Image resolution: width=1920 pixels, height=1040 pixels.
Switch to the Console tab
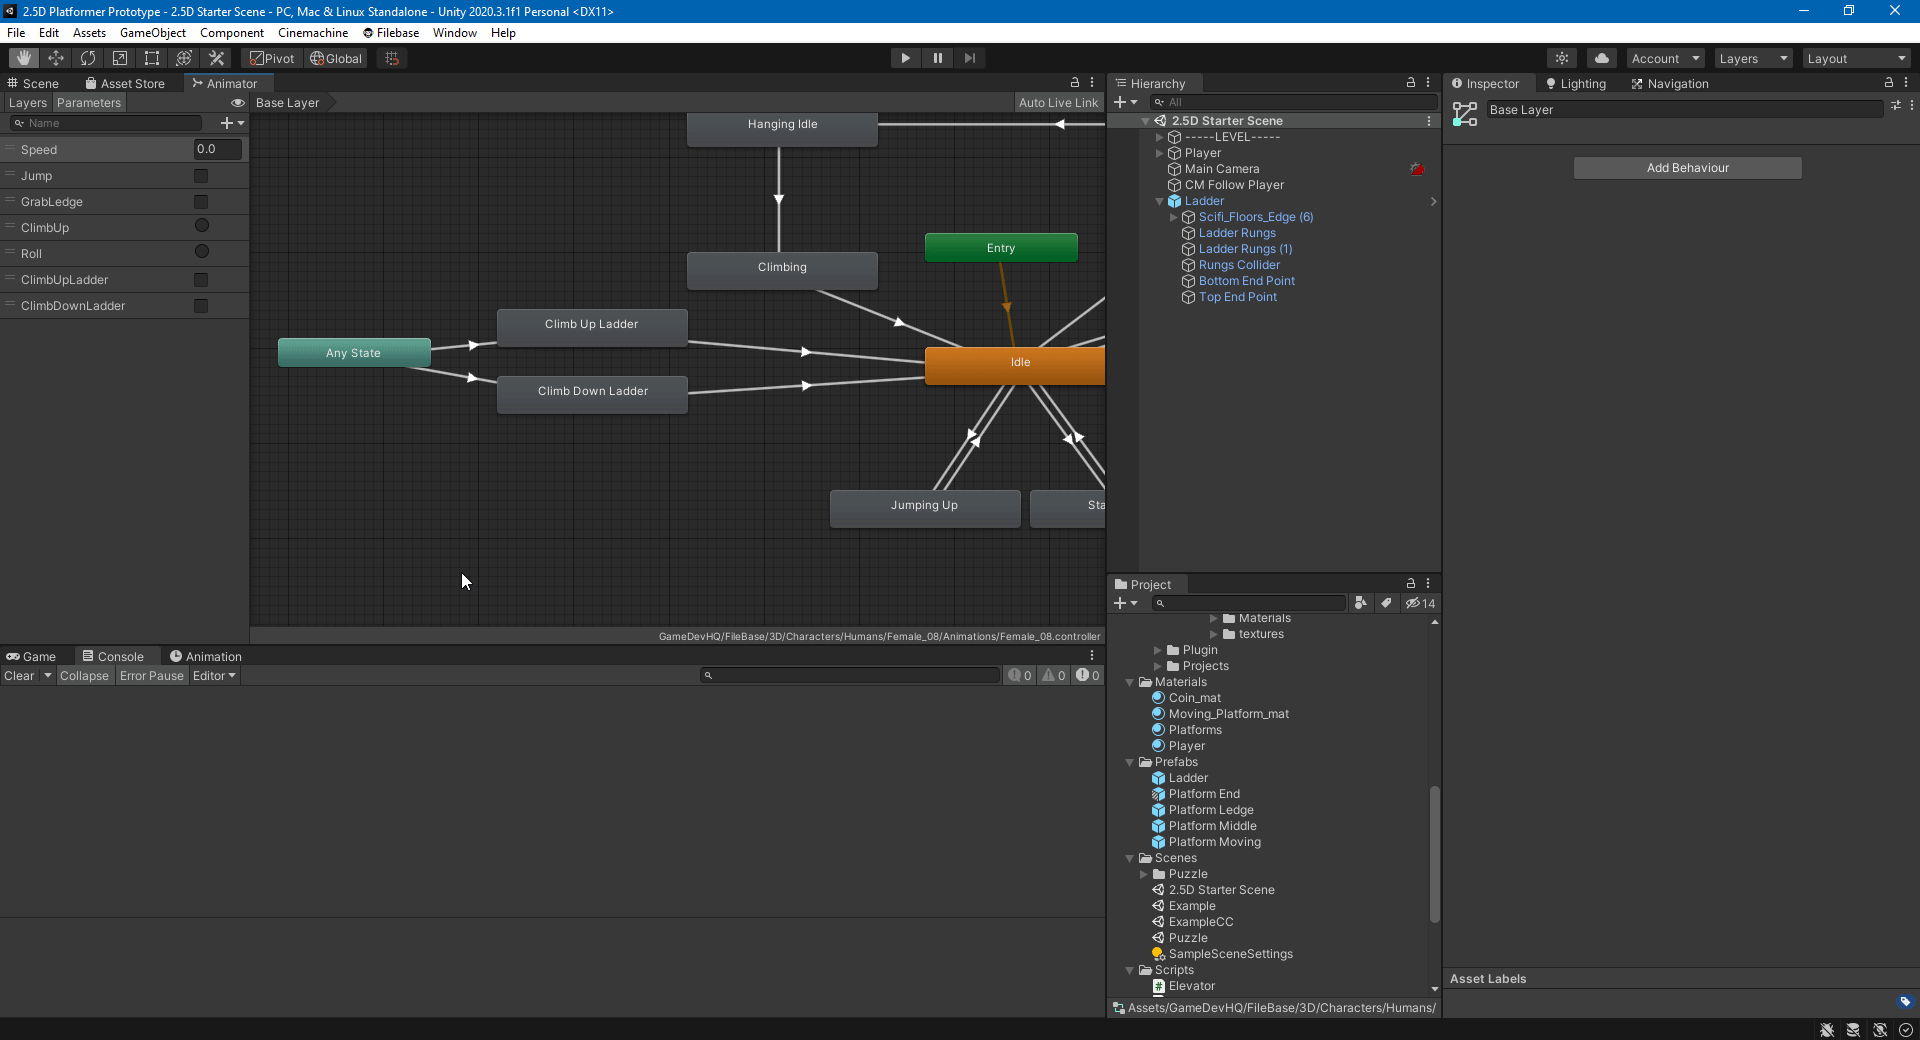[x=120, y=656]
